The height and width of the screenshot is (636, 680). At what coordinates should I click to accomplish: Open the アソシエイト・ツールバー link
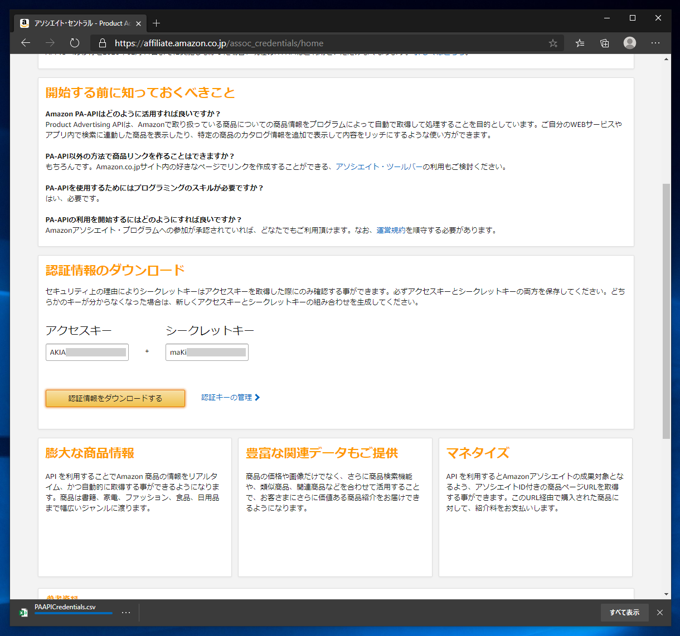coord(379,167)
